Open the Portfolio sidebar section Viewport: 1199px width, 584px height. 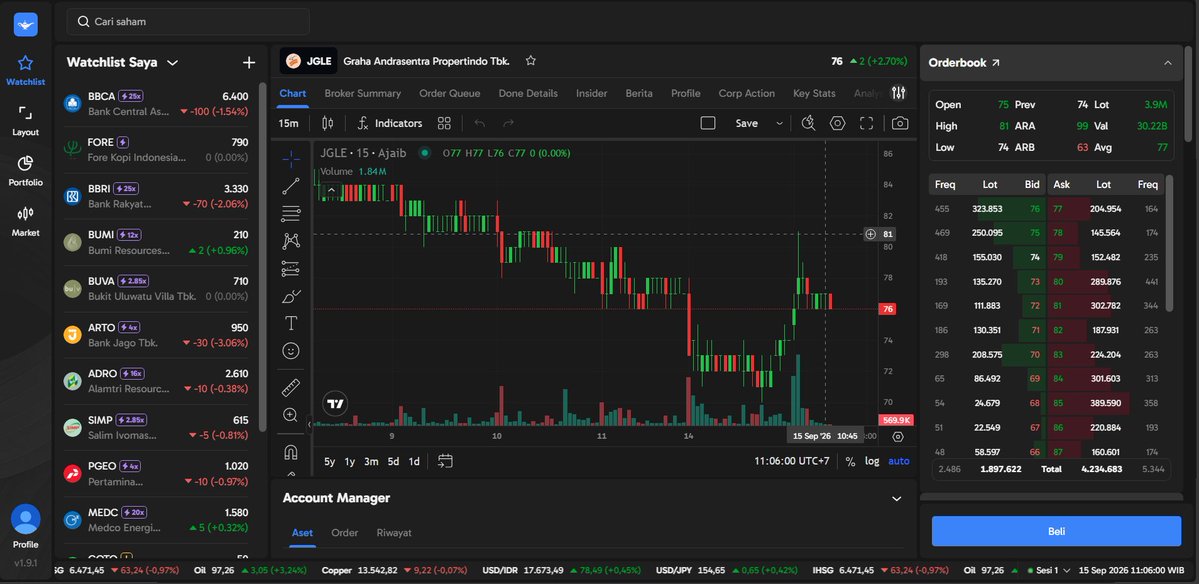25,171
